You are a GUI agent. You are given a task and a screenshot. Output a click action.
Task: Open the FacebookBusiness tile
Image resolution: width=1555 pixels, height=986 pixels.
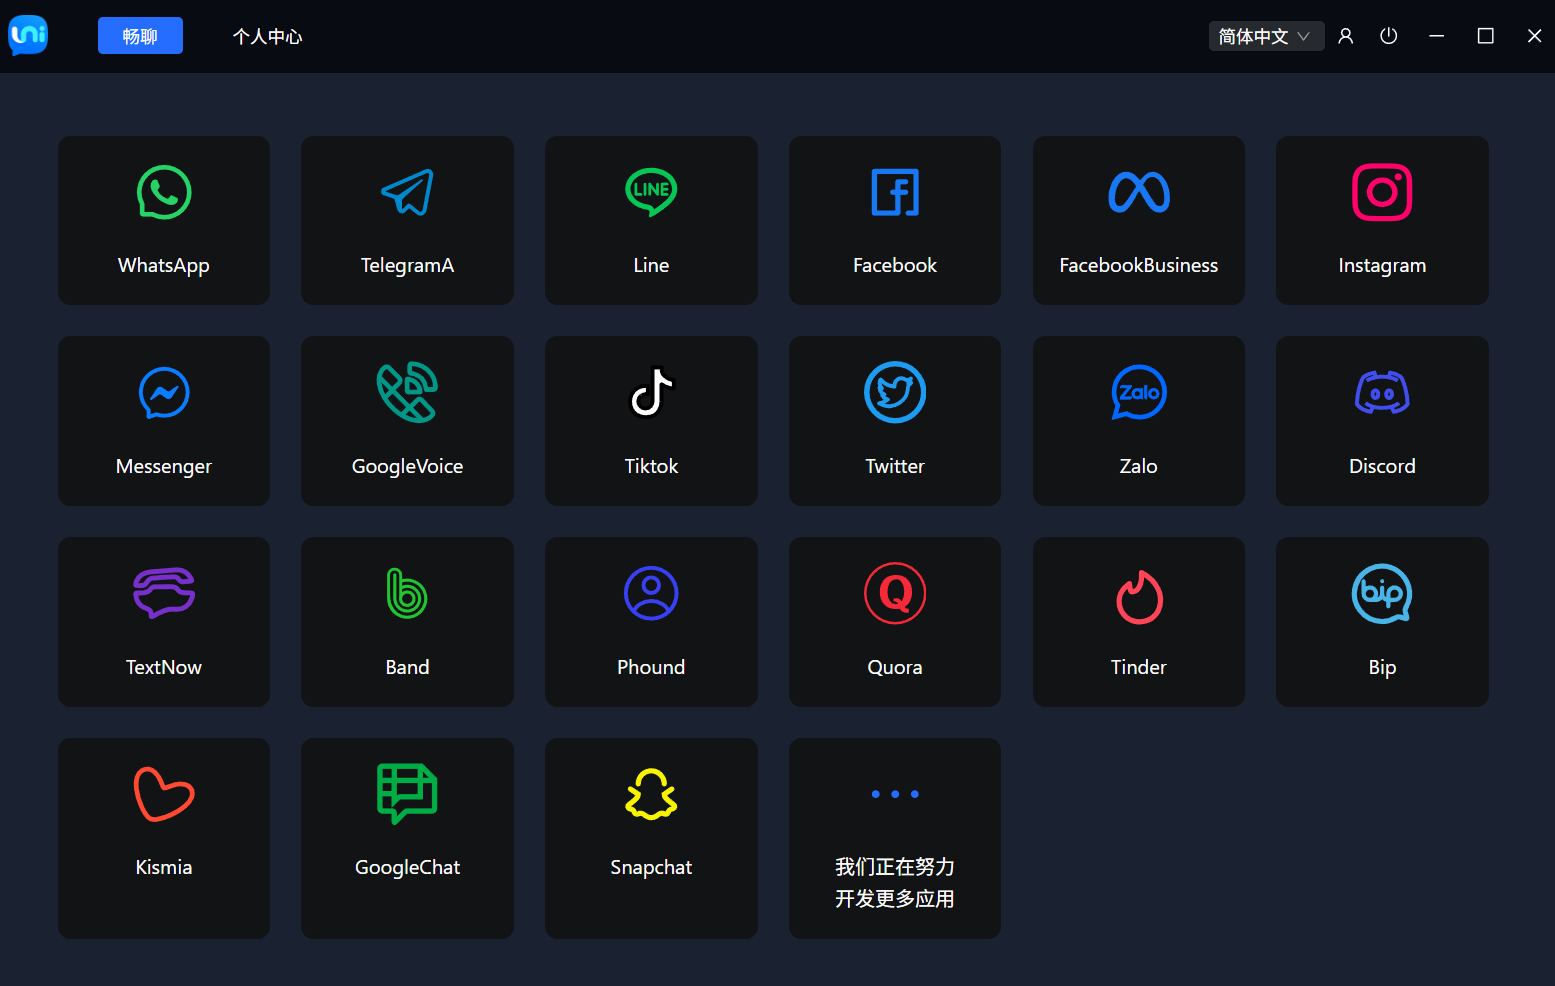pos(1139,220)
